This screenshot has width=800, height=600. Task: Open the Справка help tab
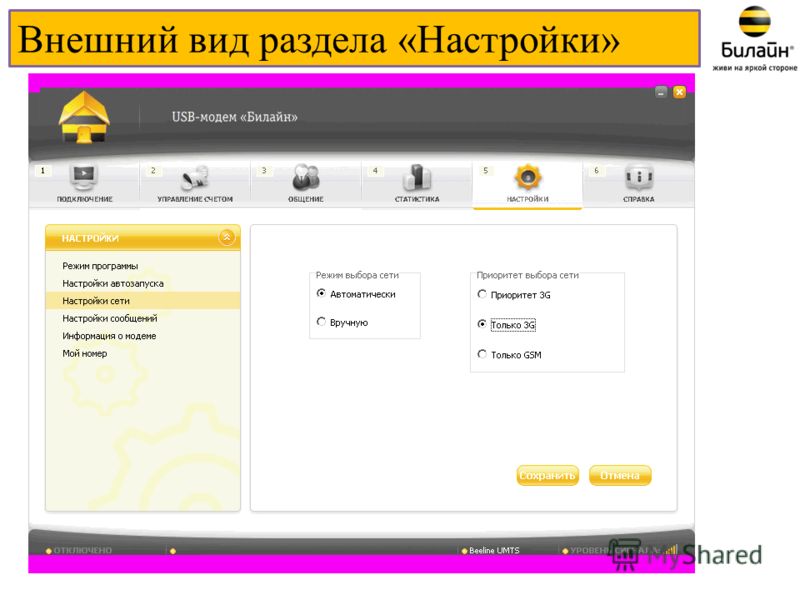pyautogui.click(x=638, y=184)
